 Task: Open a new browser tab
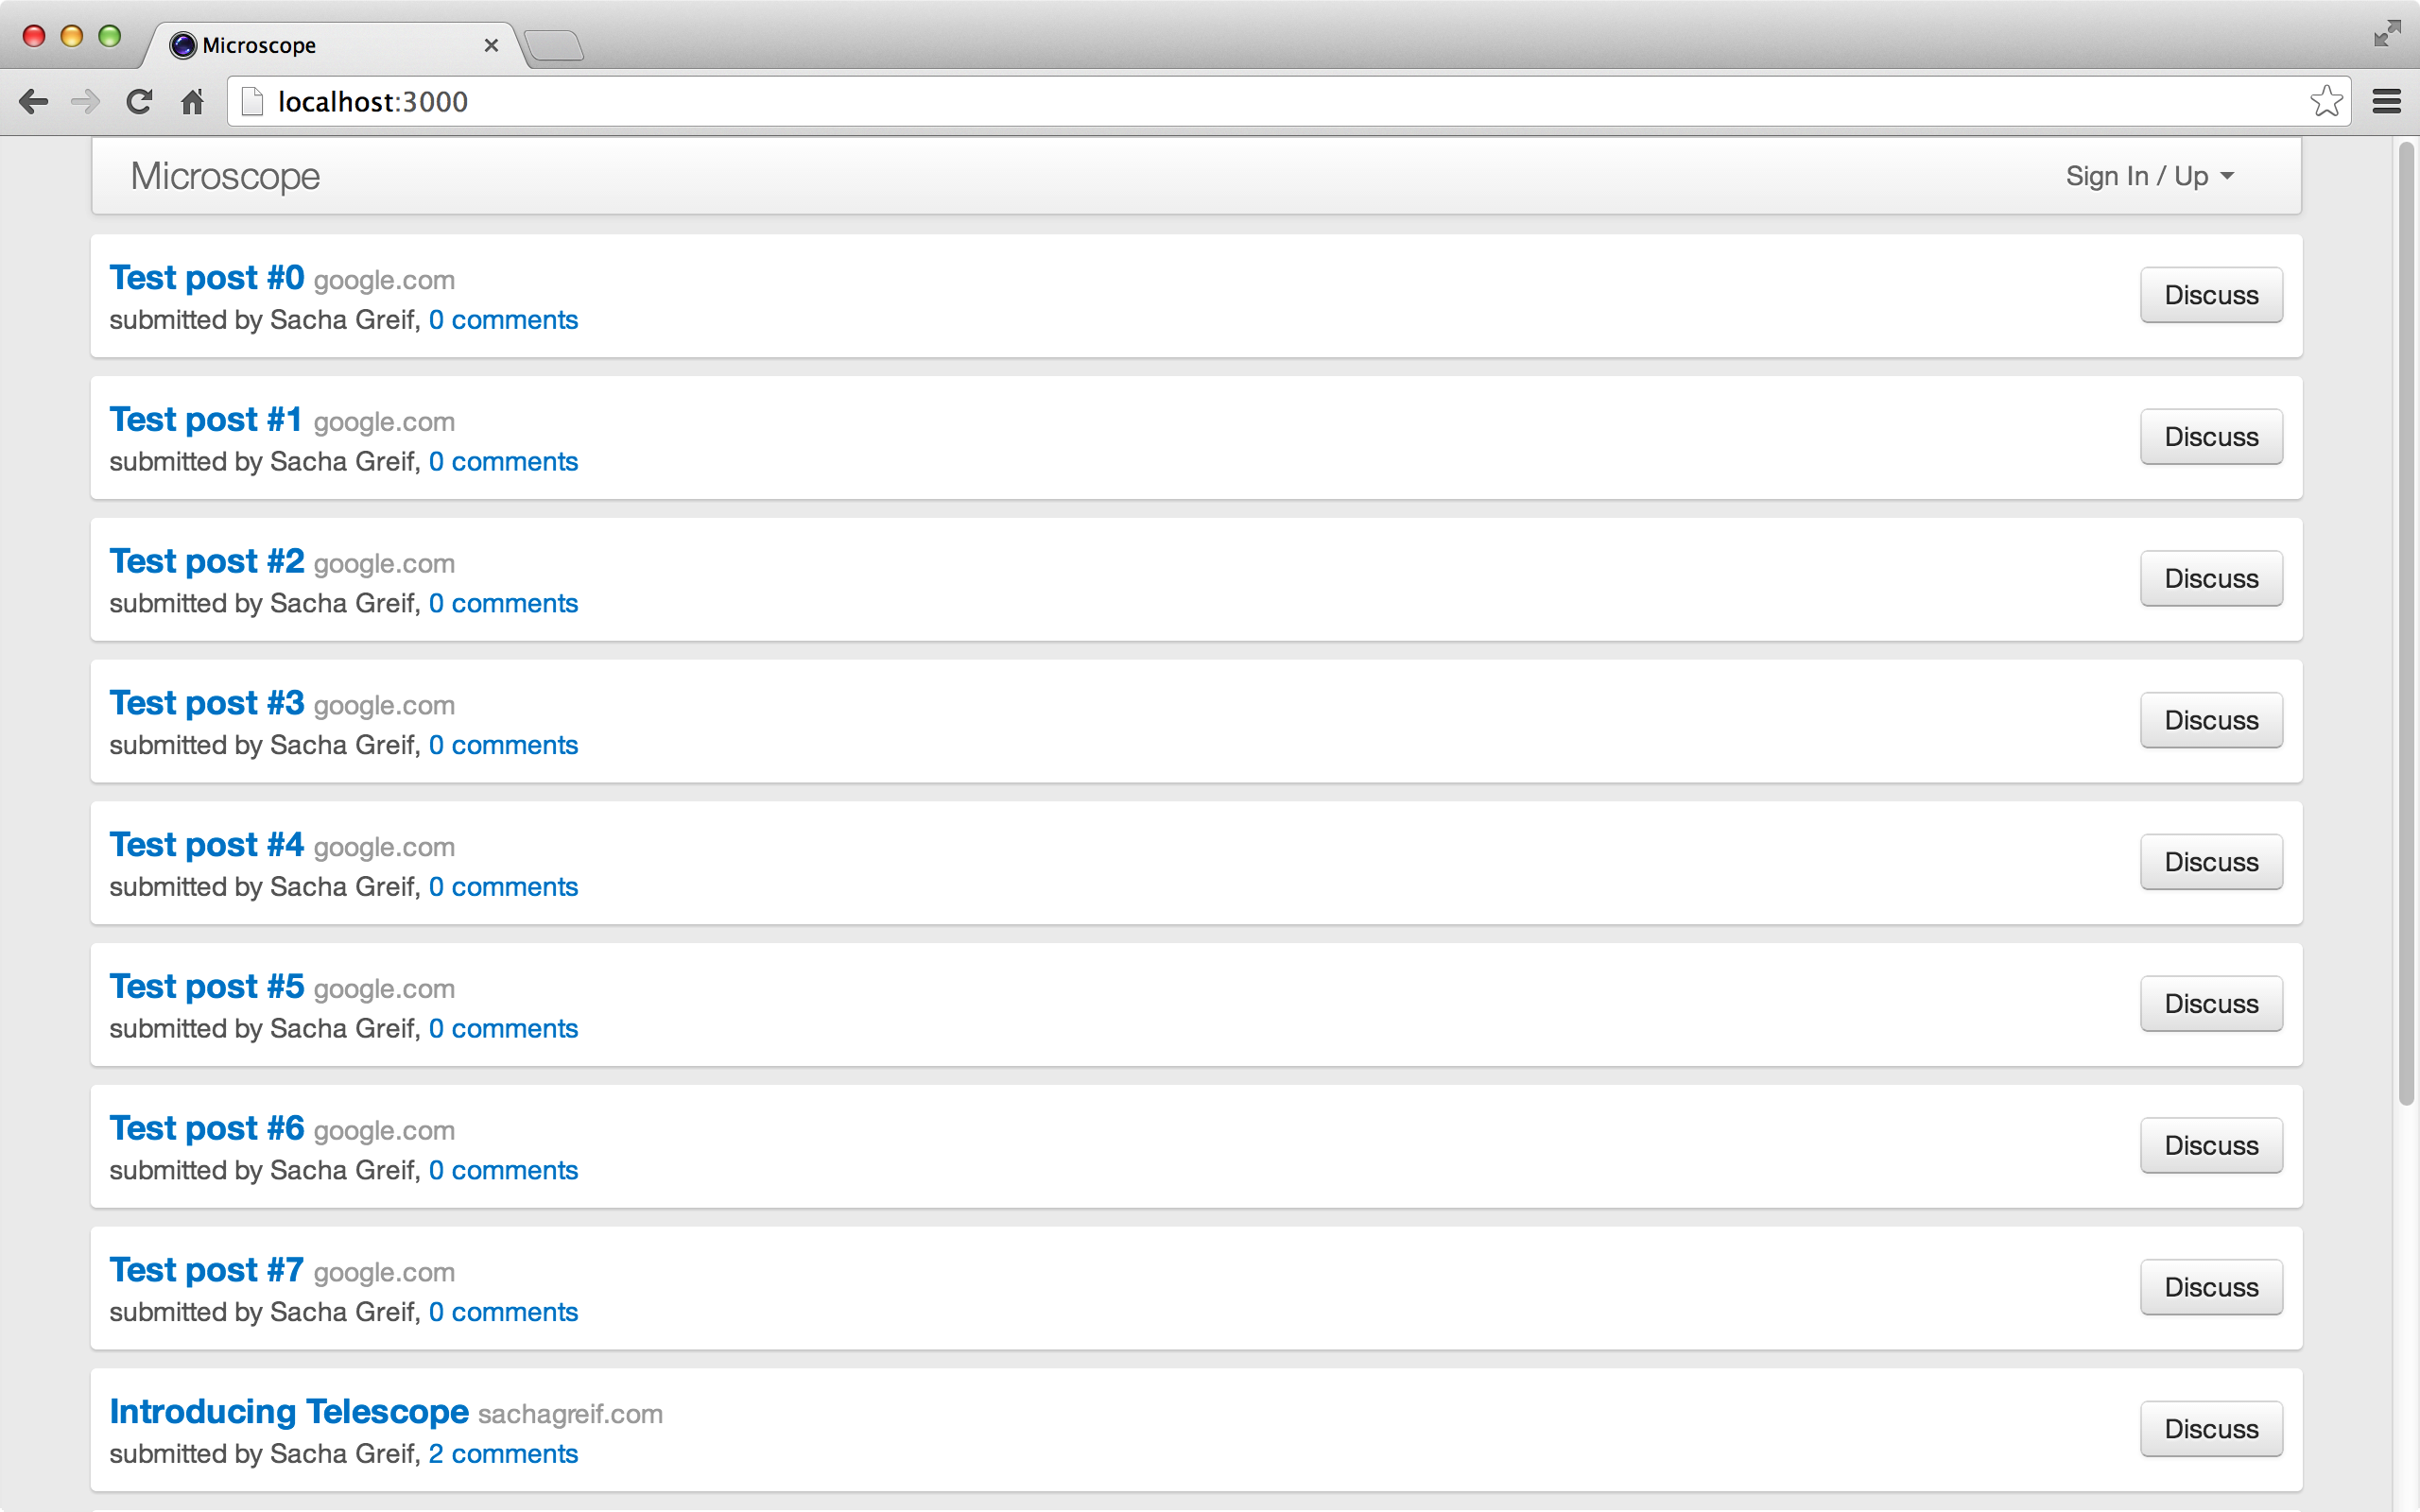[553, 45]
